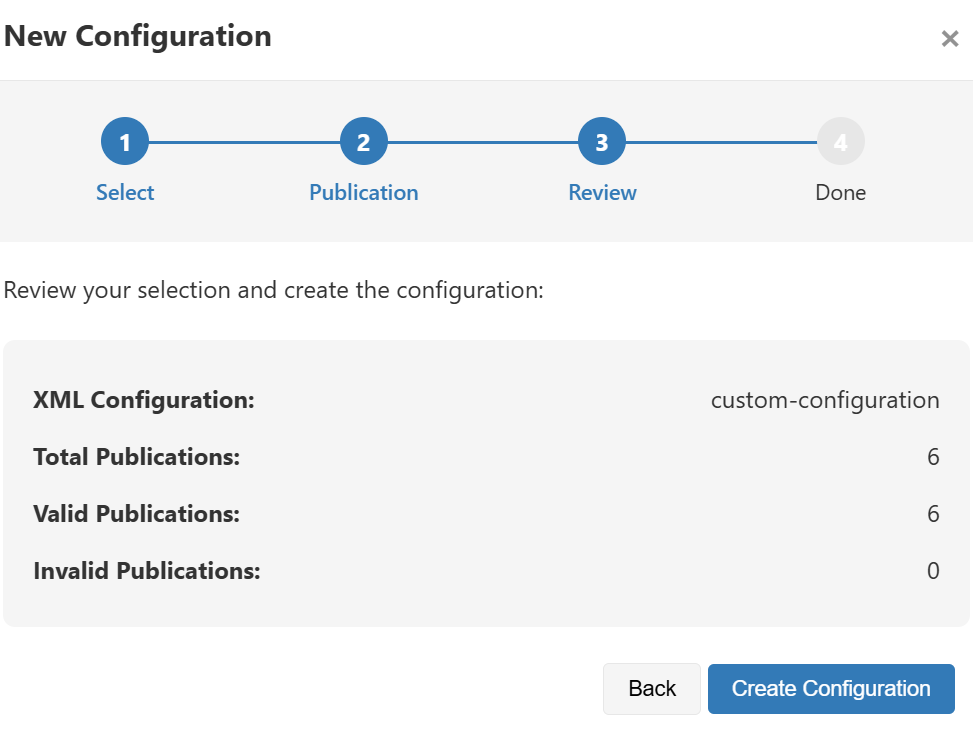Click the New Configuration dialog title
This screenshot has width=973, height=730.
[138, 36]
